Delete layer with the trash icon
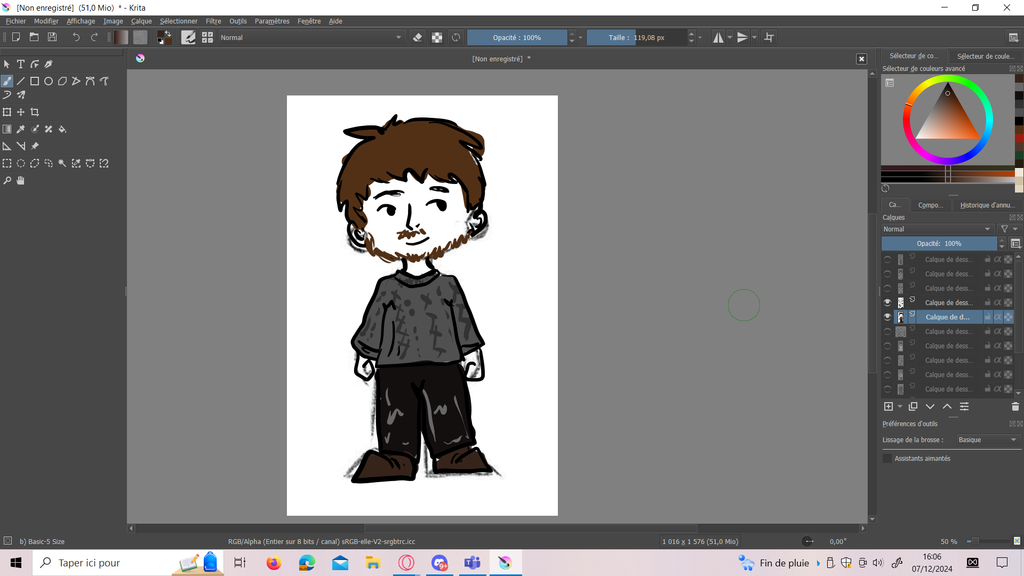 pos(1015,407)
